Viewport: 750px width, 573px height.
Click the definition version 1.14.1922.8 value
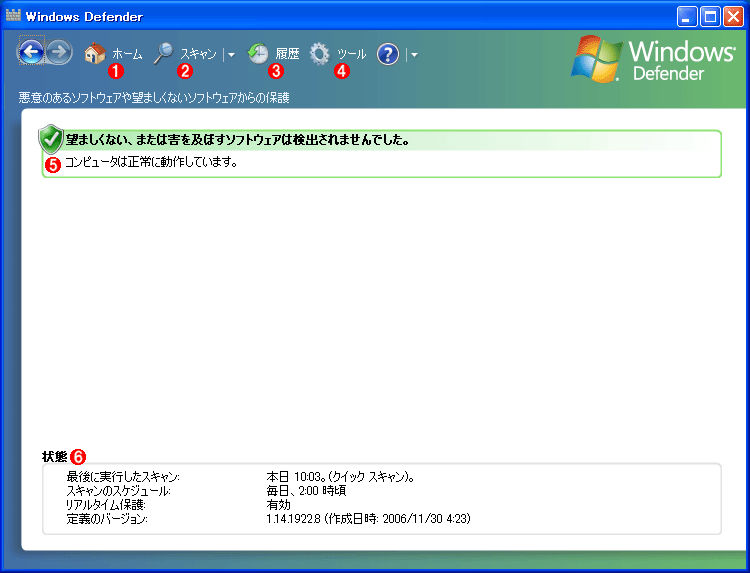click(x=368, y=518)
